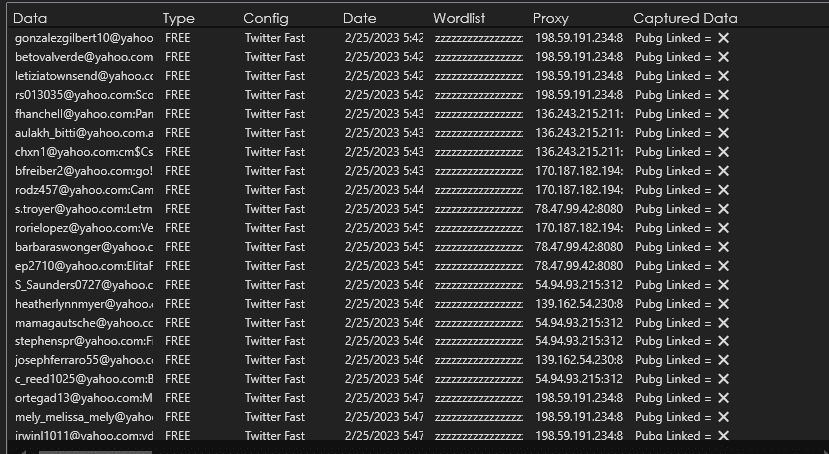The image size is (829, 454).
Task: Sort entries by the Proxy column
Action: click(x=551, y=18)
